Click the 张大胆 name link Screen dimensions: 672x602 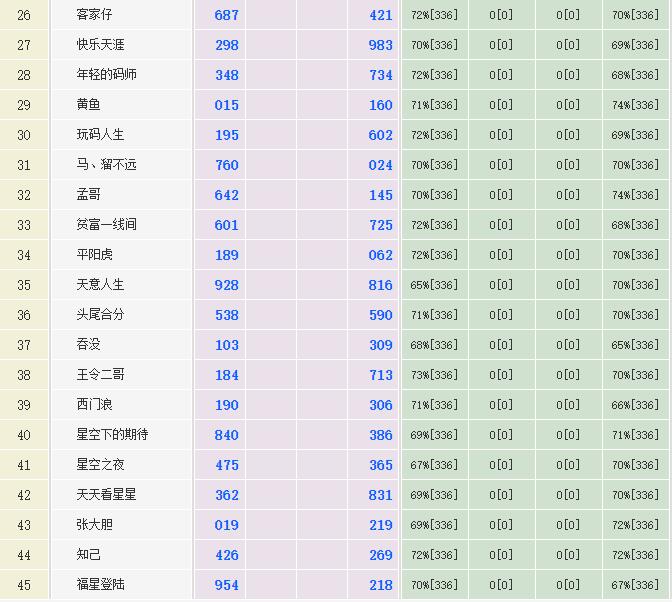click(x=95, y=525)
